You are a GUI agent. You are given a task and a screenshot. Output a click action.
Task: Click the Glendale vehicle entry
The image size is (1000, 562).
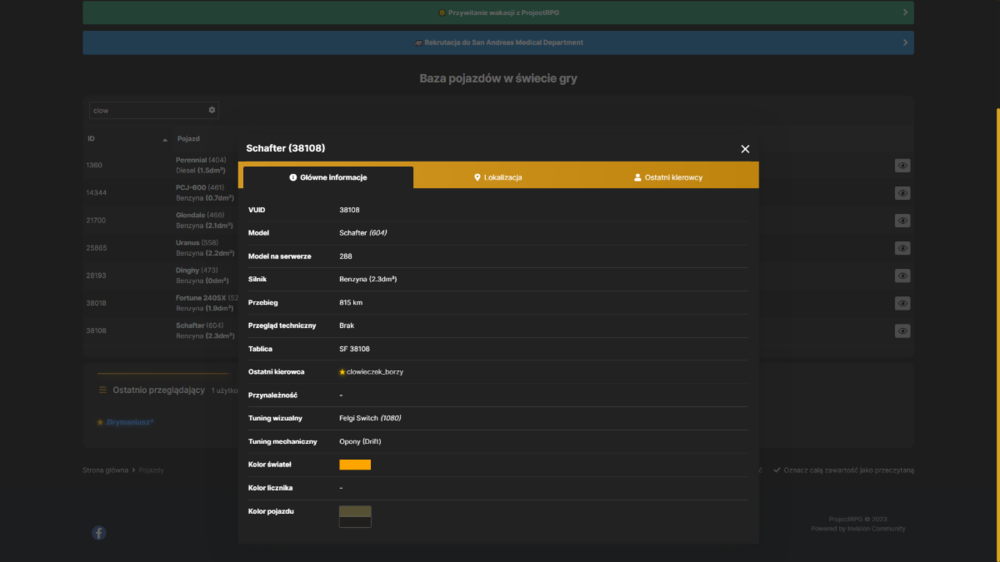click(200, 215)
